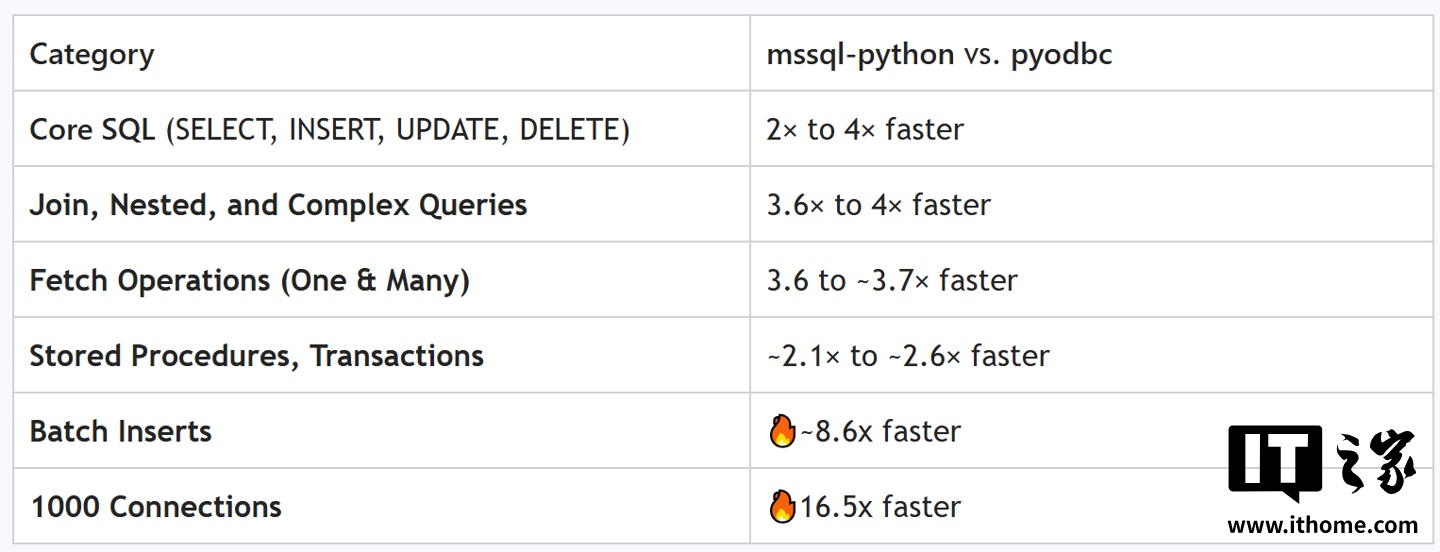This screenshot has height=552, width=1440.
Task: Click the 3.6 to ~3.7× faster value
Action: 892,281
